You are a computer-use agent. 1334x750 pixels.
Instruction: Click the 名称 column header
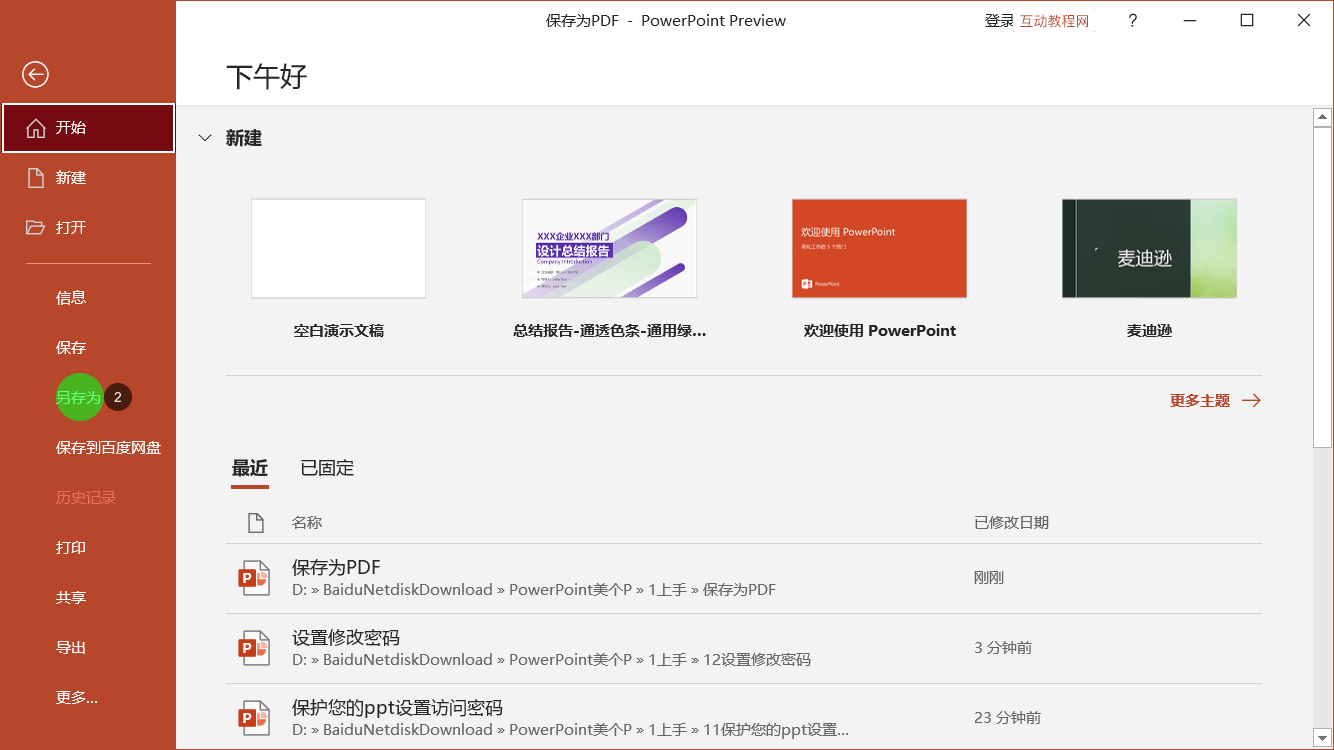[x=307, y=522]
